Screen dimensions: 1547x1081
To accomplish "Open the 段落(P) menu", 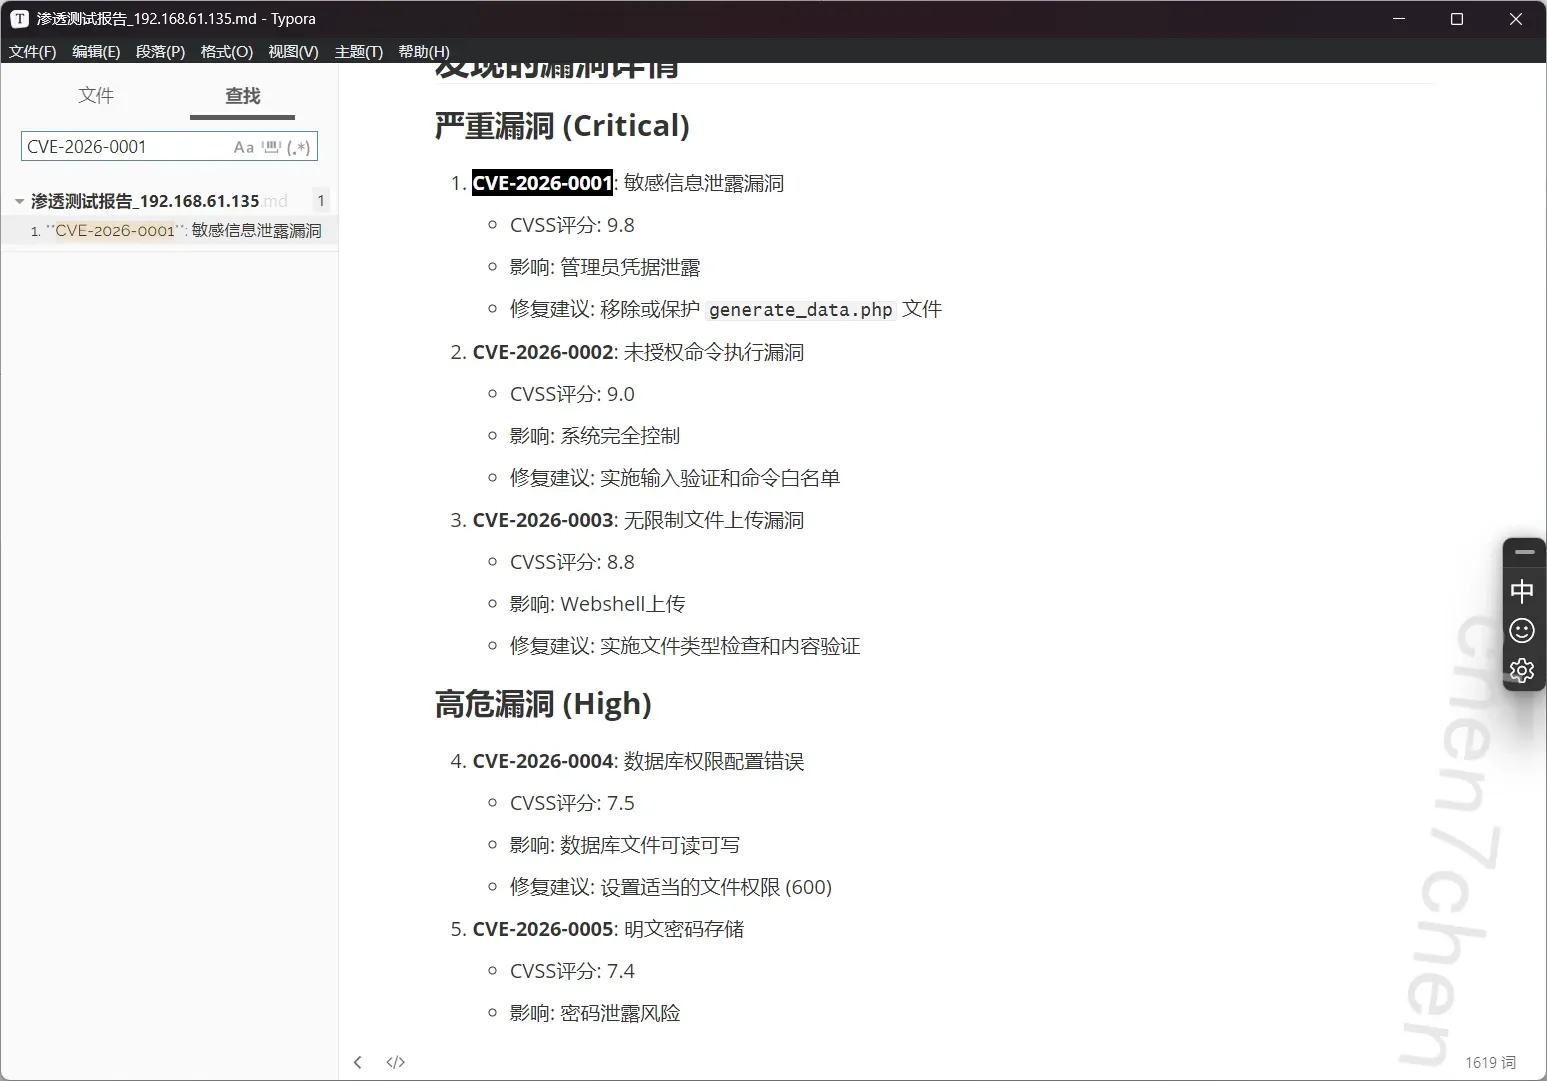I will point(160,51).
